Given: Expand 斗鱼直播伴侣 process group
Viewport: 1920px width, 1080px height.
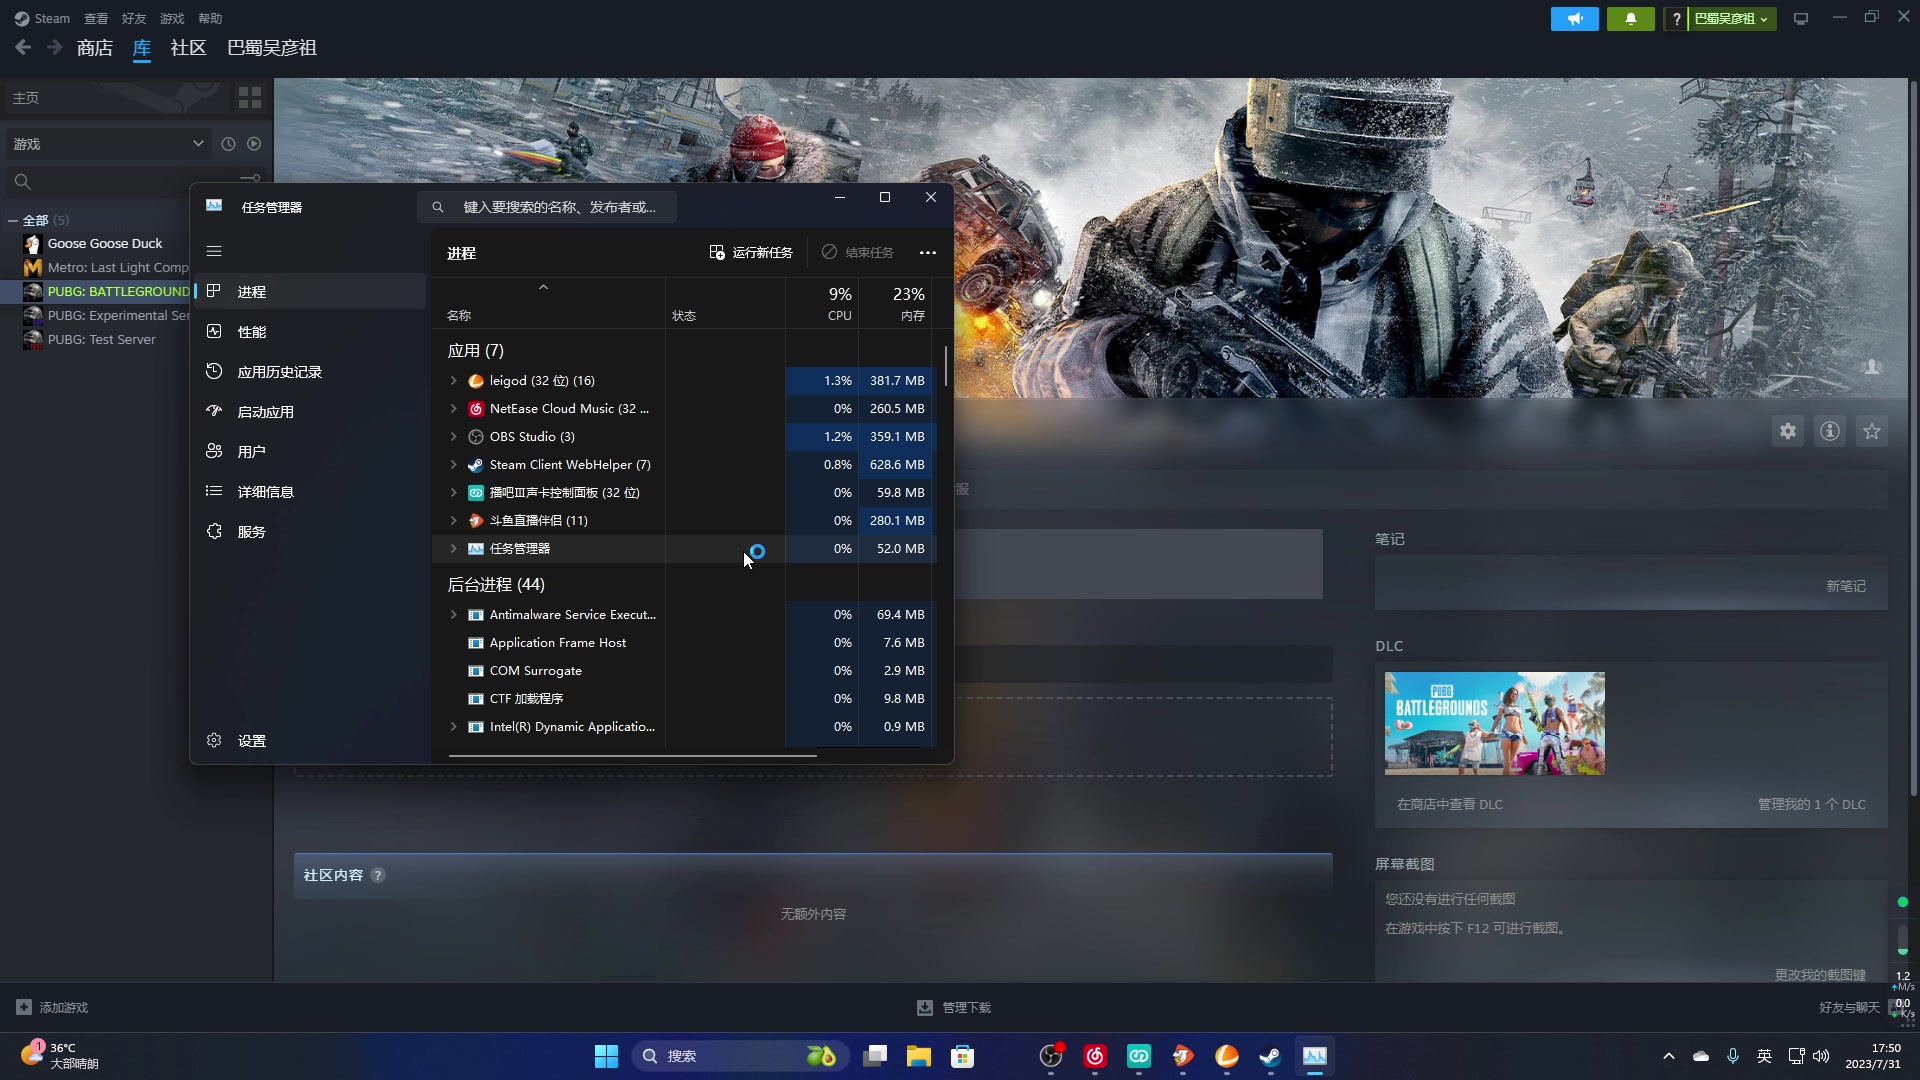Looking at the screenshot, I should point(453,521).
